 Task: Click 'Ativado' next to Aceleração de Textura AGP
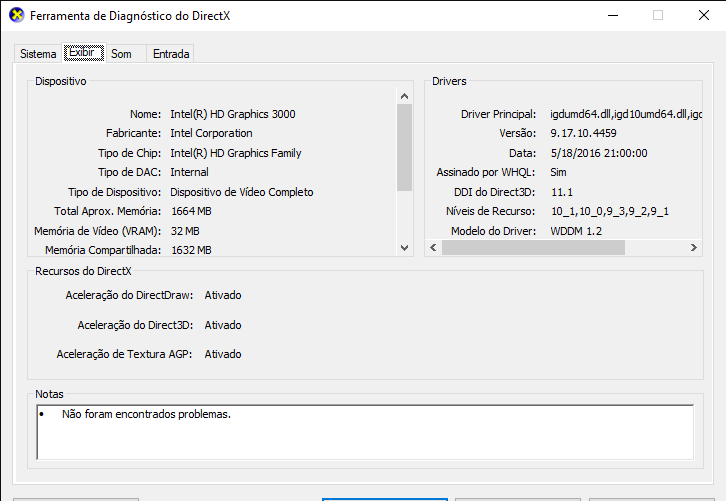223,354
